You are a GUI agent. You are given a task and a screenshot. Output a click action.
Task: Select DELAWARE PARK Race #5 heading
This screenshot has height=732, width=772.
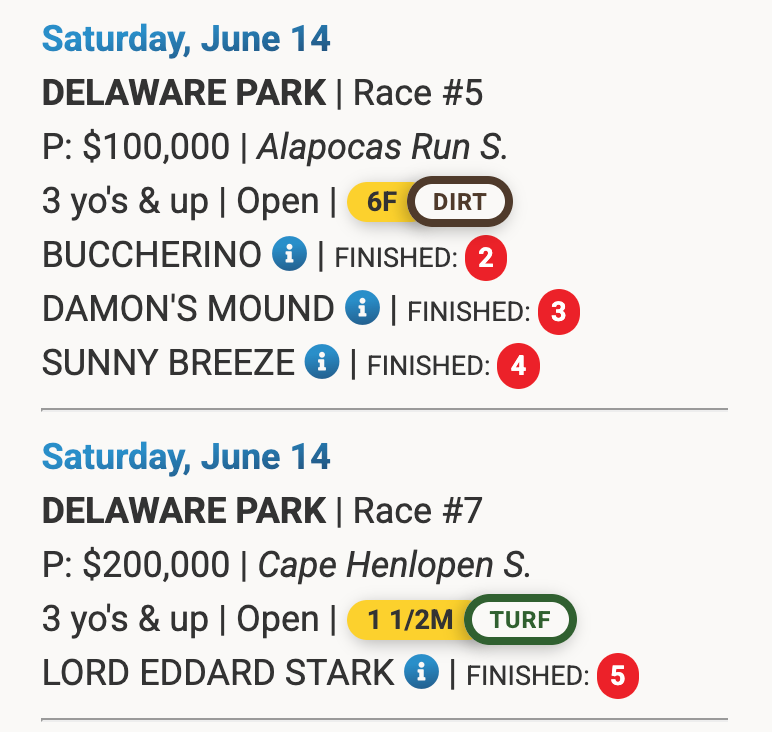(x=262, y=93)
